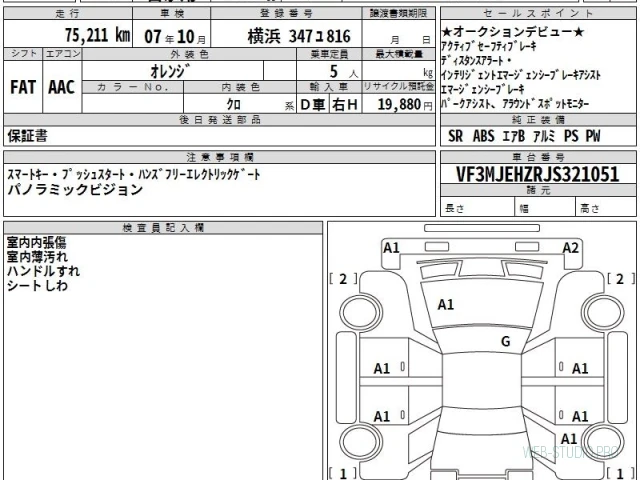Screen dimensions: 640x480
Task: Click the セールスポイント header
Action: coord(538,13)
